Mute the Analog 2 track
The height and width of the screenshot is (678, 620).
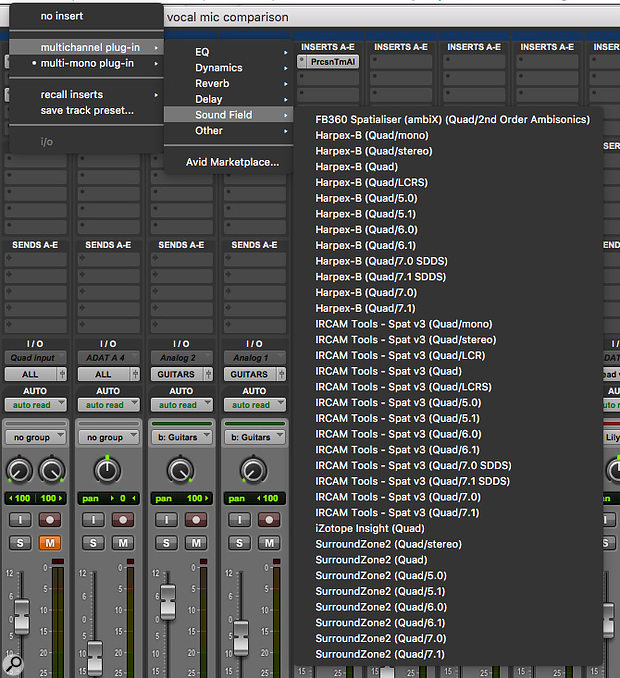[196, 543]
